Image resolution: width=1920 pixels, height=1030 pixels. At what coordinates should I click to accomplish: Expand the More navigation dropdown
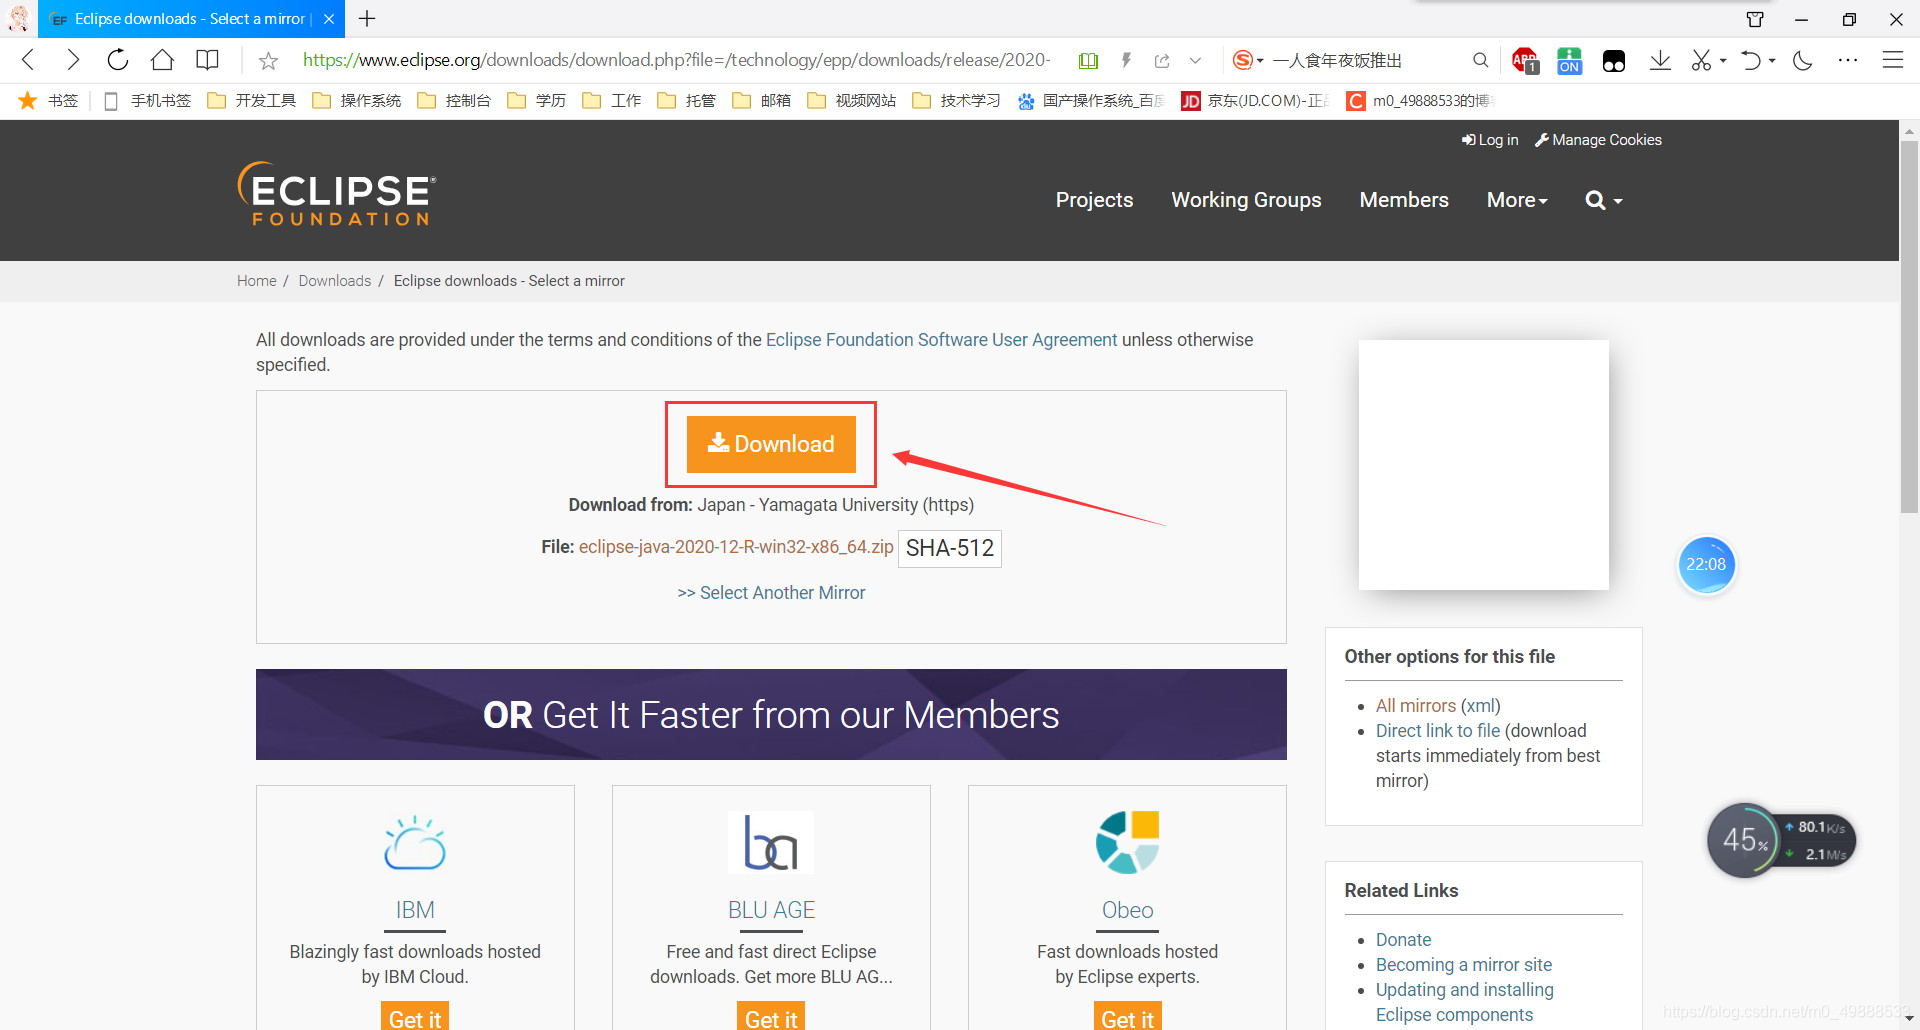[1517, 200]
